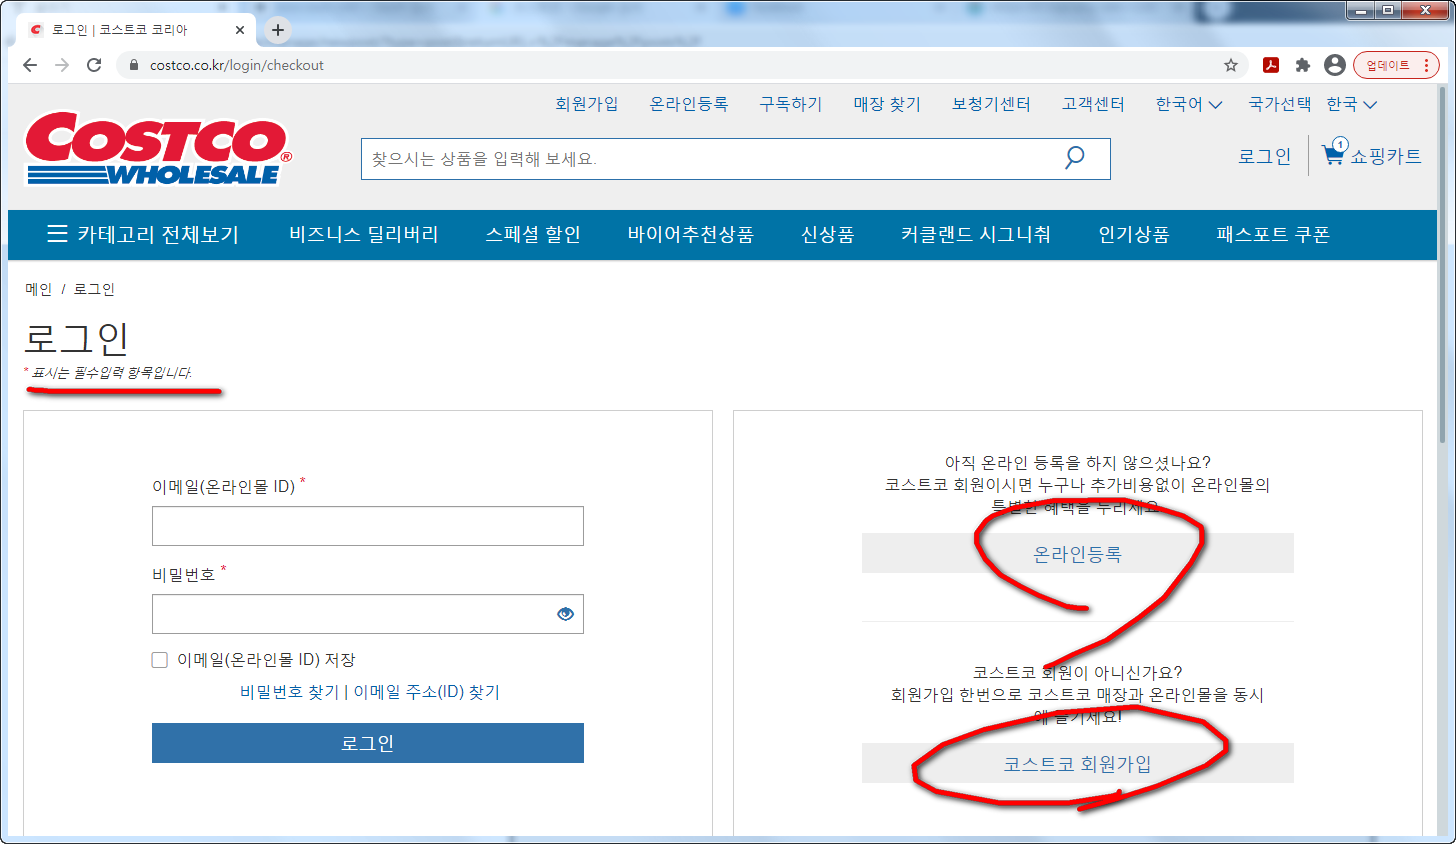Click the lock icon in the address bar
The height and width of the screenshot is (844, 1456).
[x=133, y=65]
